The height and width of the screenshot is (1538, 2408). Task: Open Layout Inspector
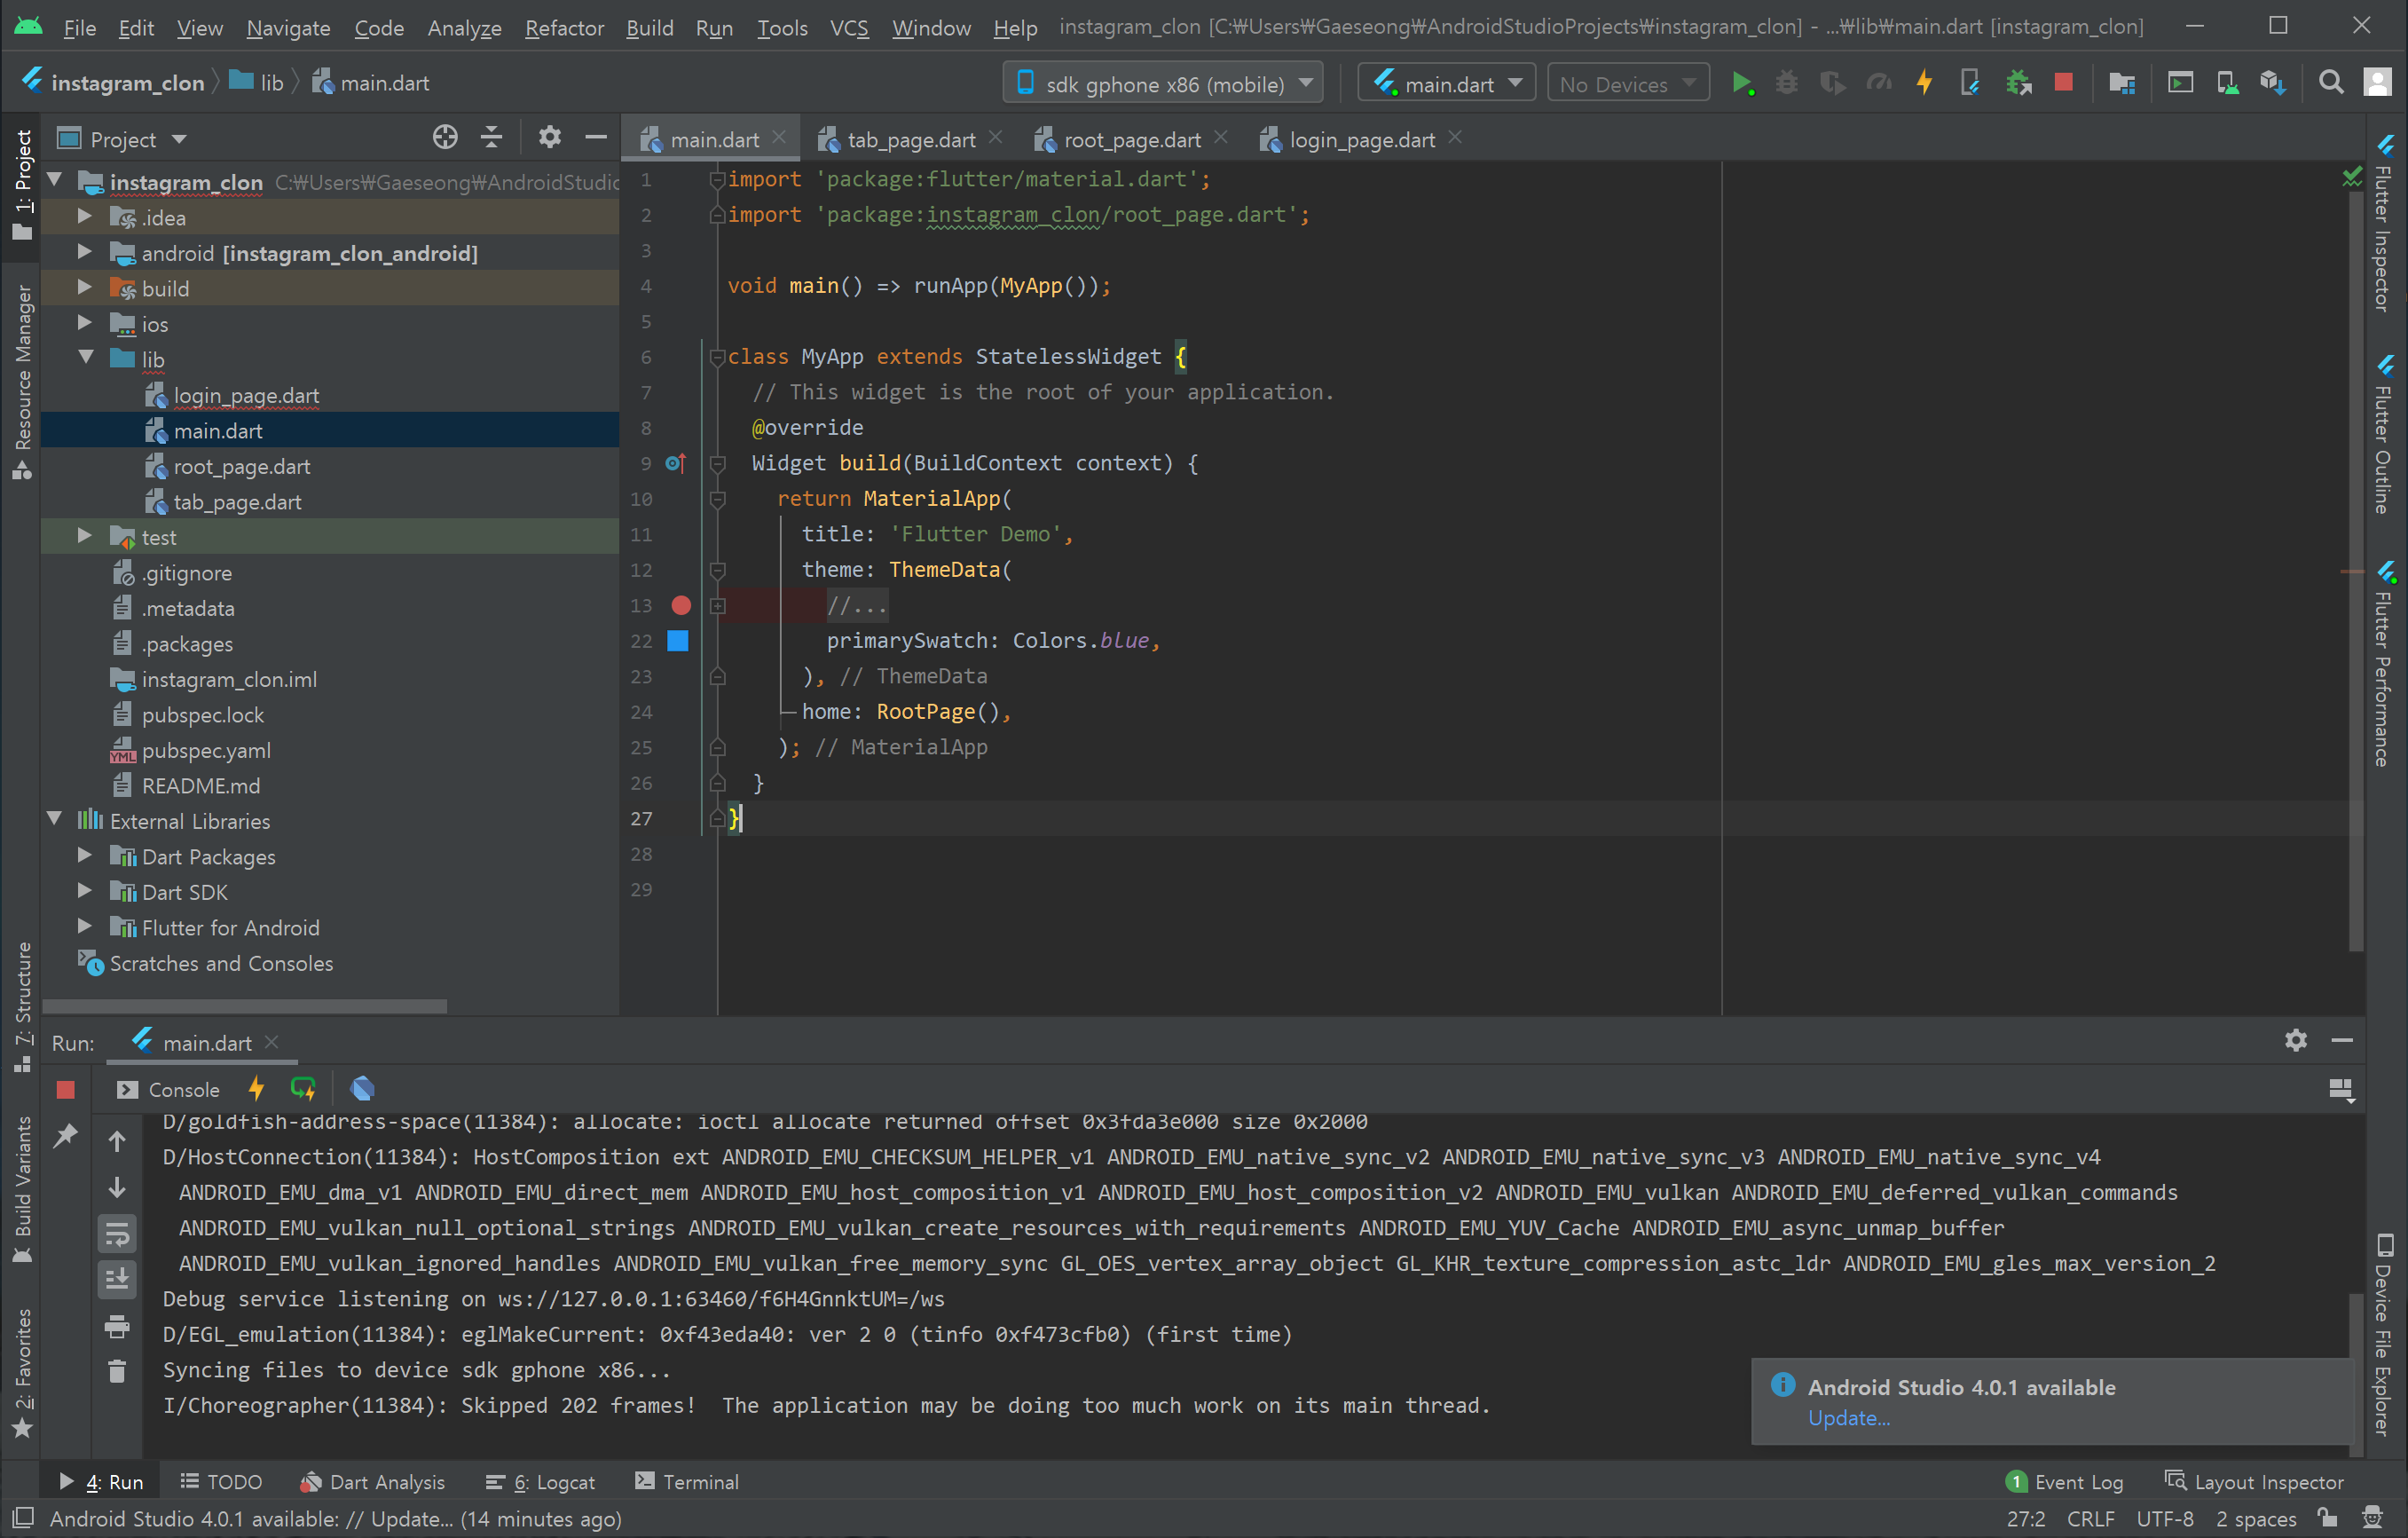[2254, 1482]
